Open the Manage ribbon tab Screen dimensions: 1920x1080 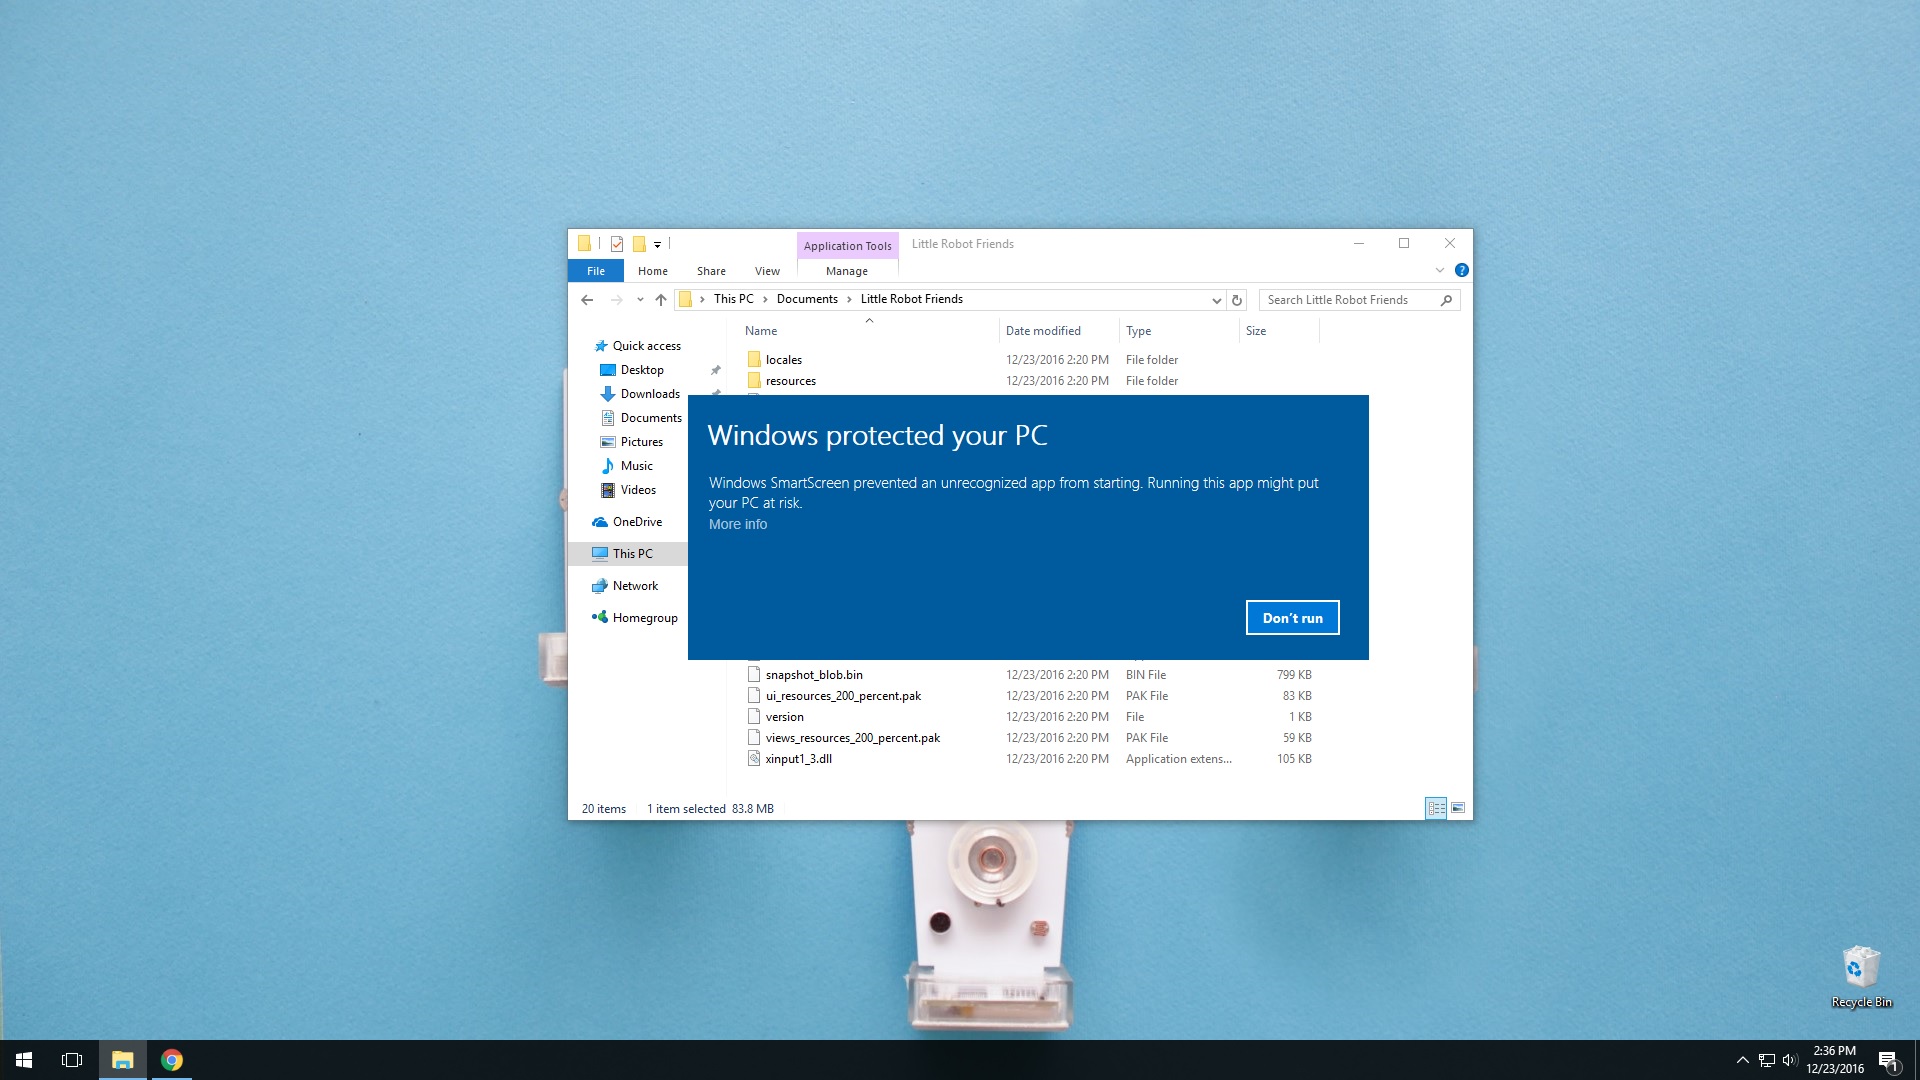847,271
